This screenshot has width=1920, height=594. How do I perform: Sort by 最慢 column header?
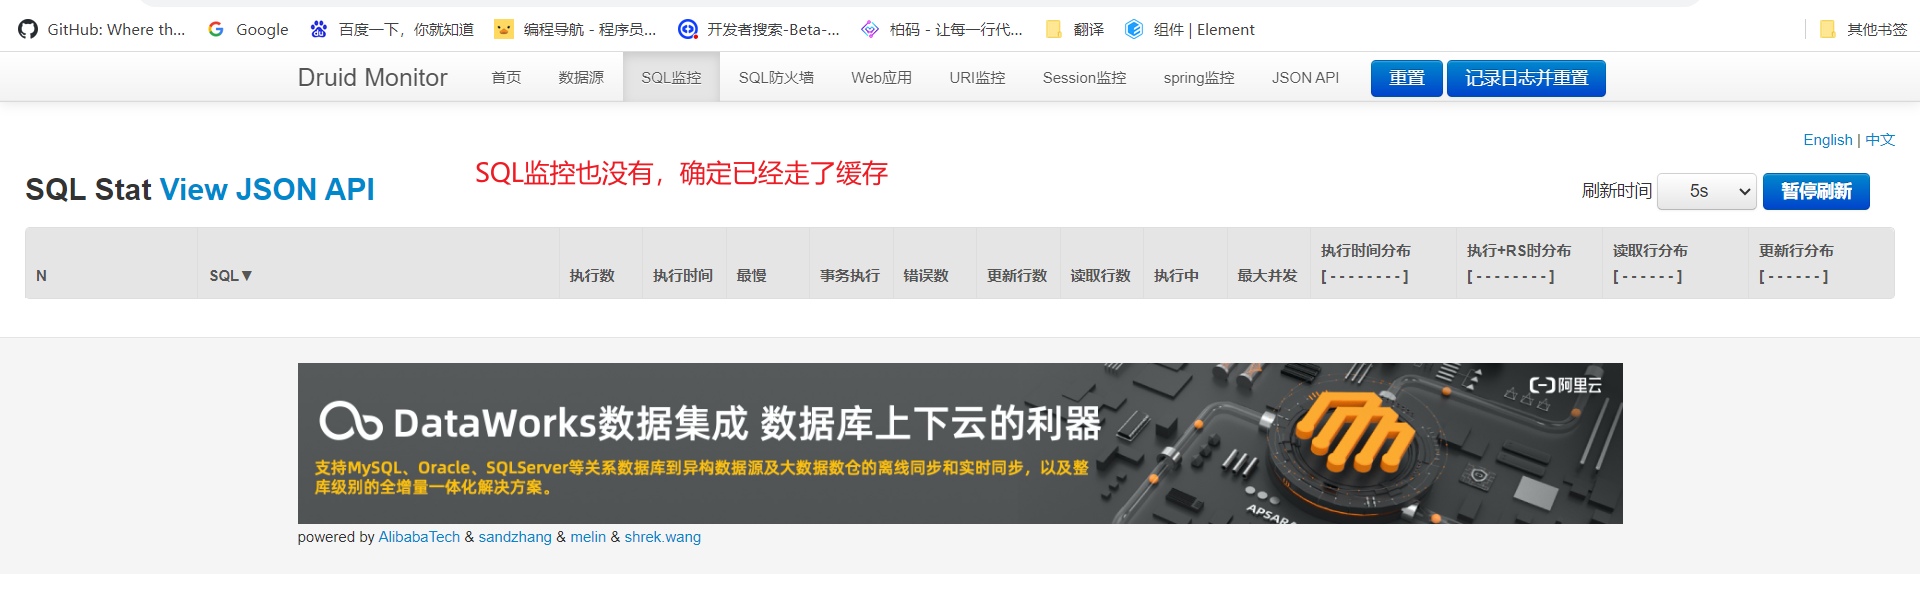(x=767, y=263)
